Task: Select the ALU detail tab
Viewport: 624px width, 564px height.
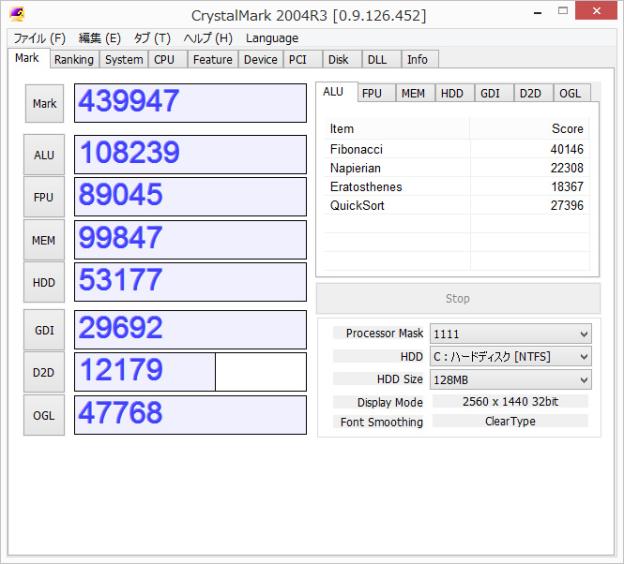Action: pyautogui.click(x=336, y=92)
